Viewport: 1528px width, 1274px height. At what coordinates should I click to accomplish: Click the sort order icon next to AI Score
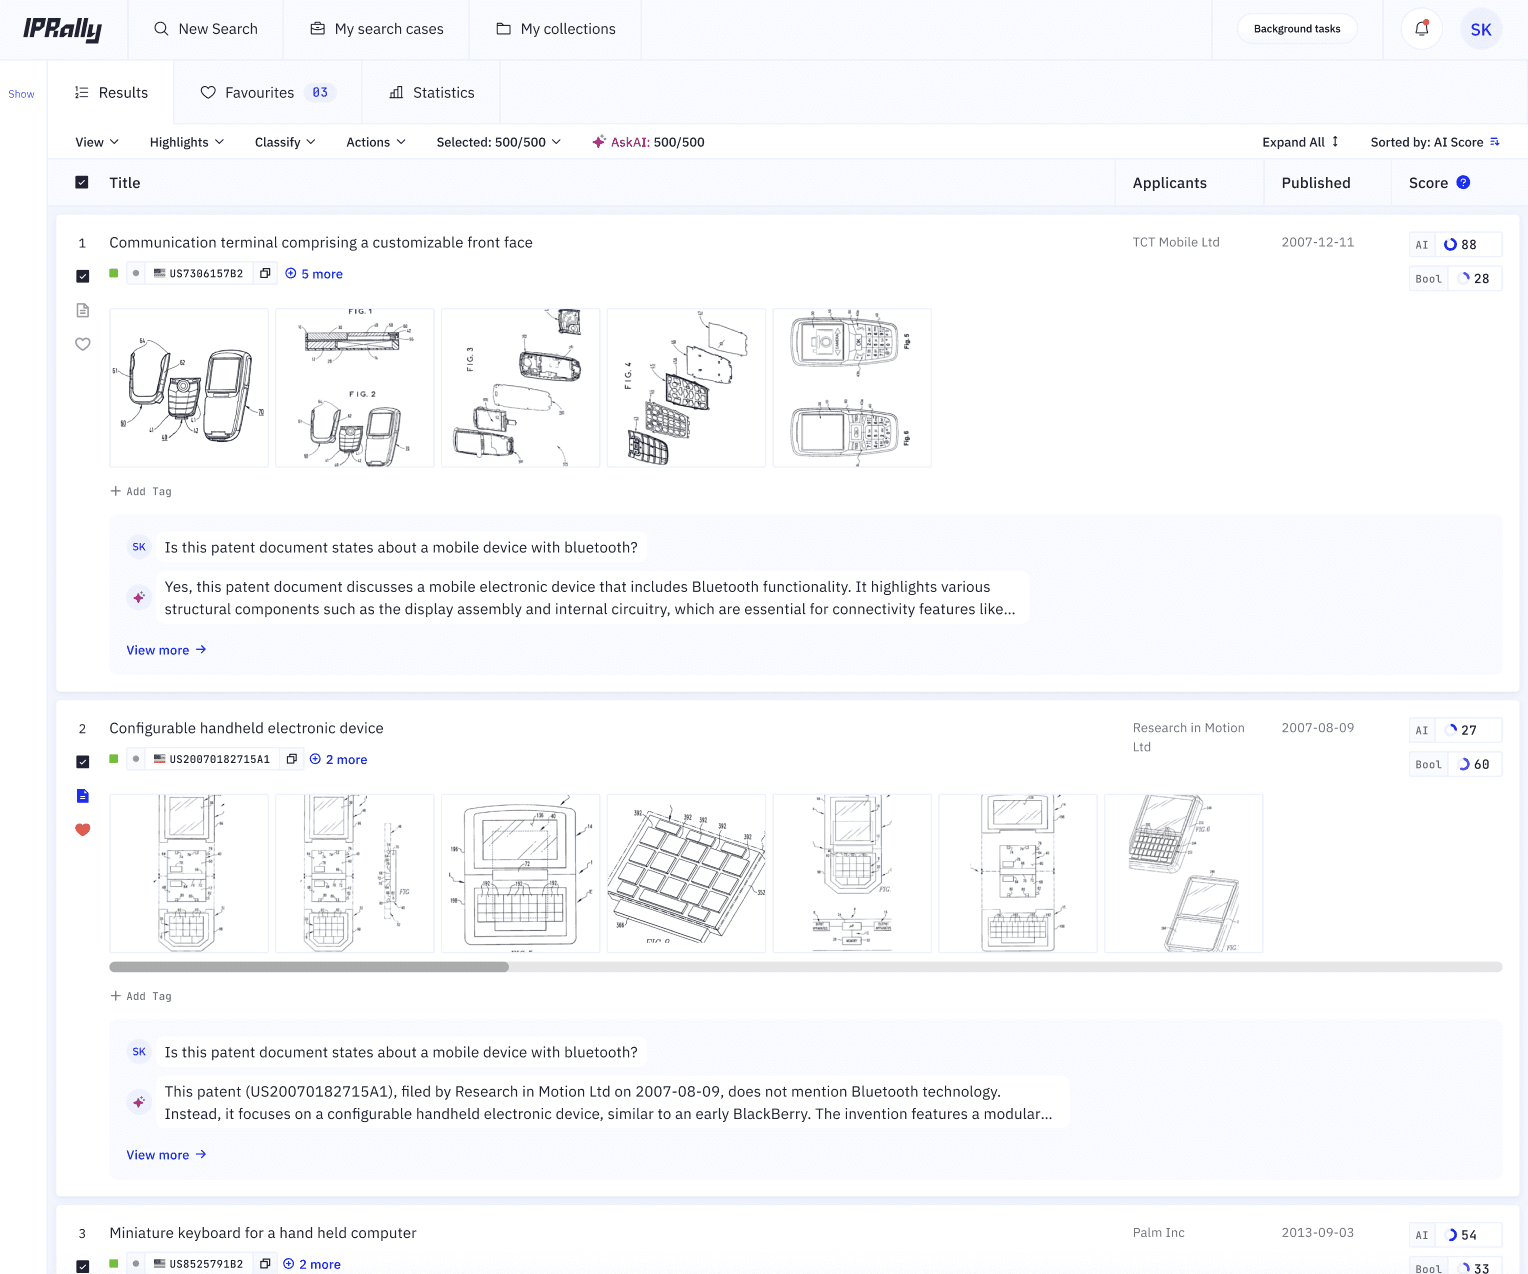pyautogui.click(x=1495, y=142)
